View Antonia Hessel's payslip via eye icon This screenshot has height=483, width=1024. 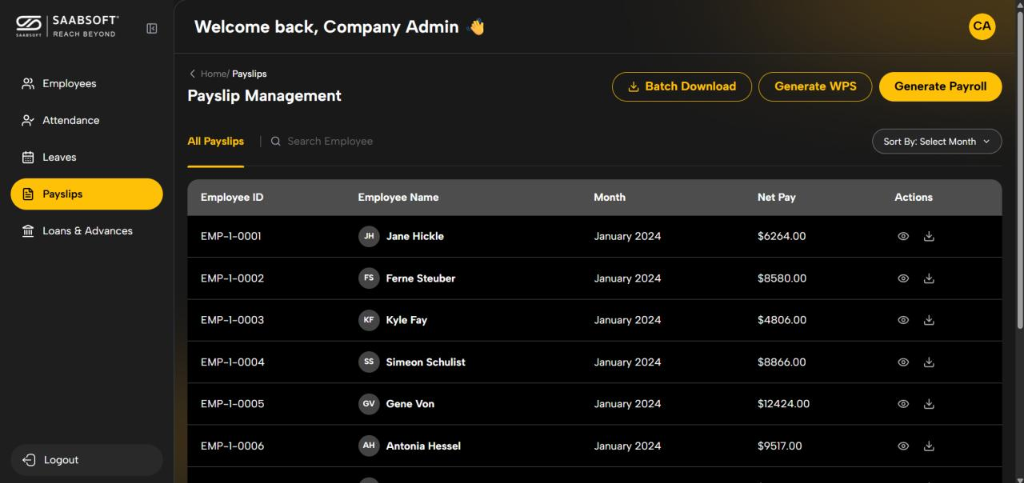903,446
